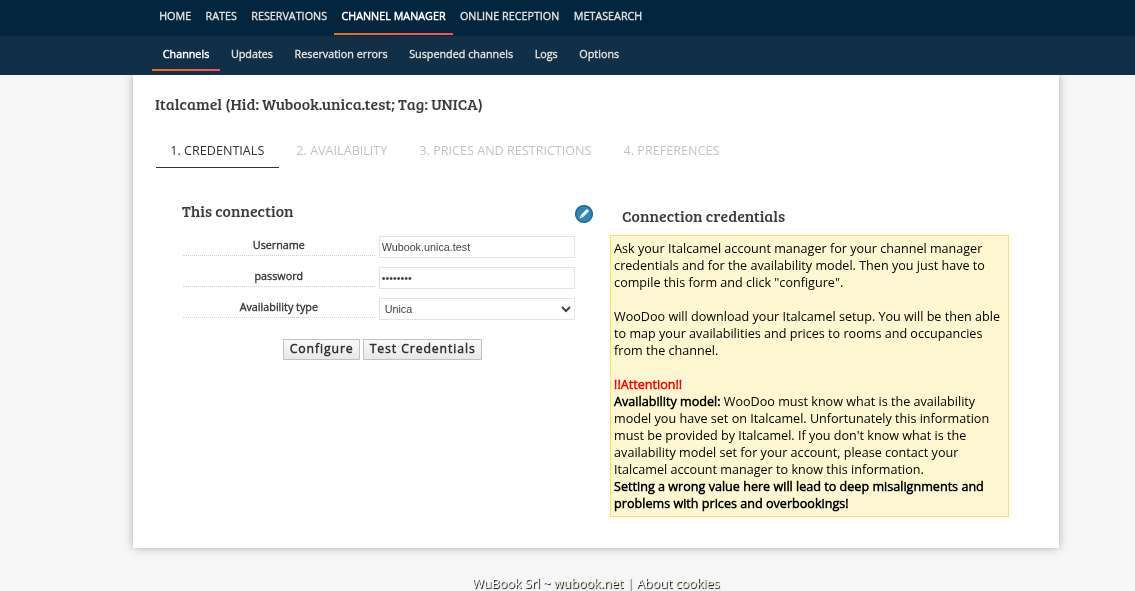Go to the Options sub-tab
The width and height of the screenshot is (1135, 591).
(x=599, y=54)
